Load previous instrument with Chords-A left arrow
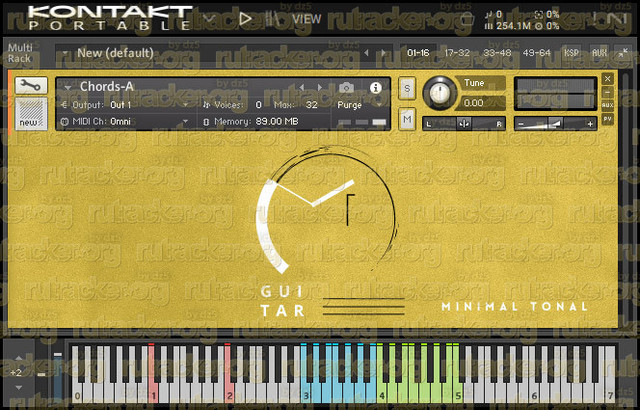Screen dimensions: 640x410 coord(302,87)
